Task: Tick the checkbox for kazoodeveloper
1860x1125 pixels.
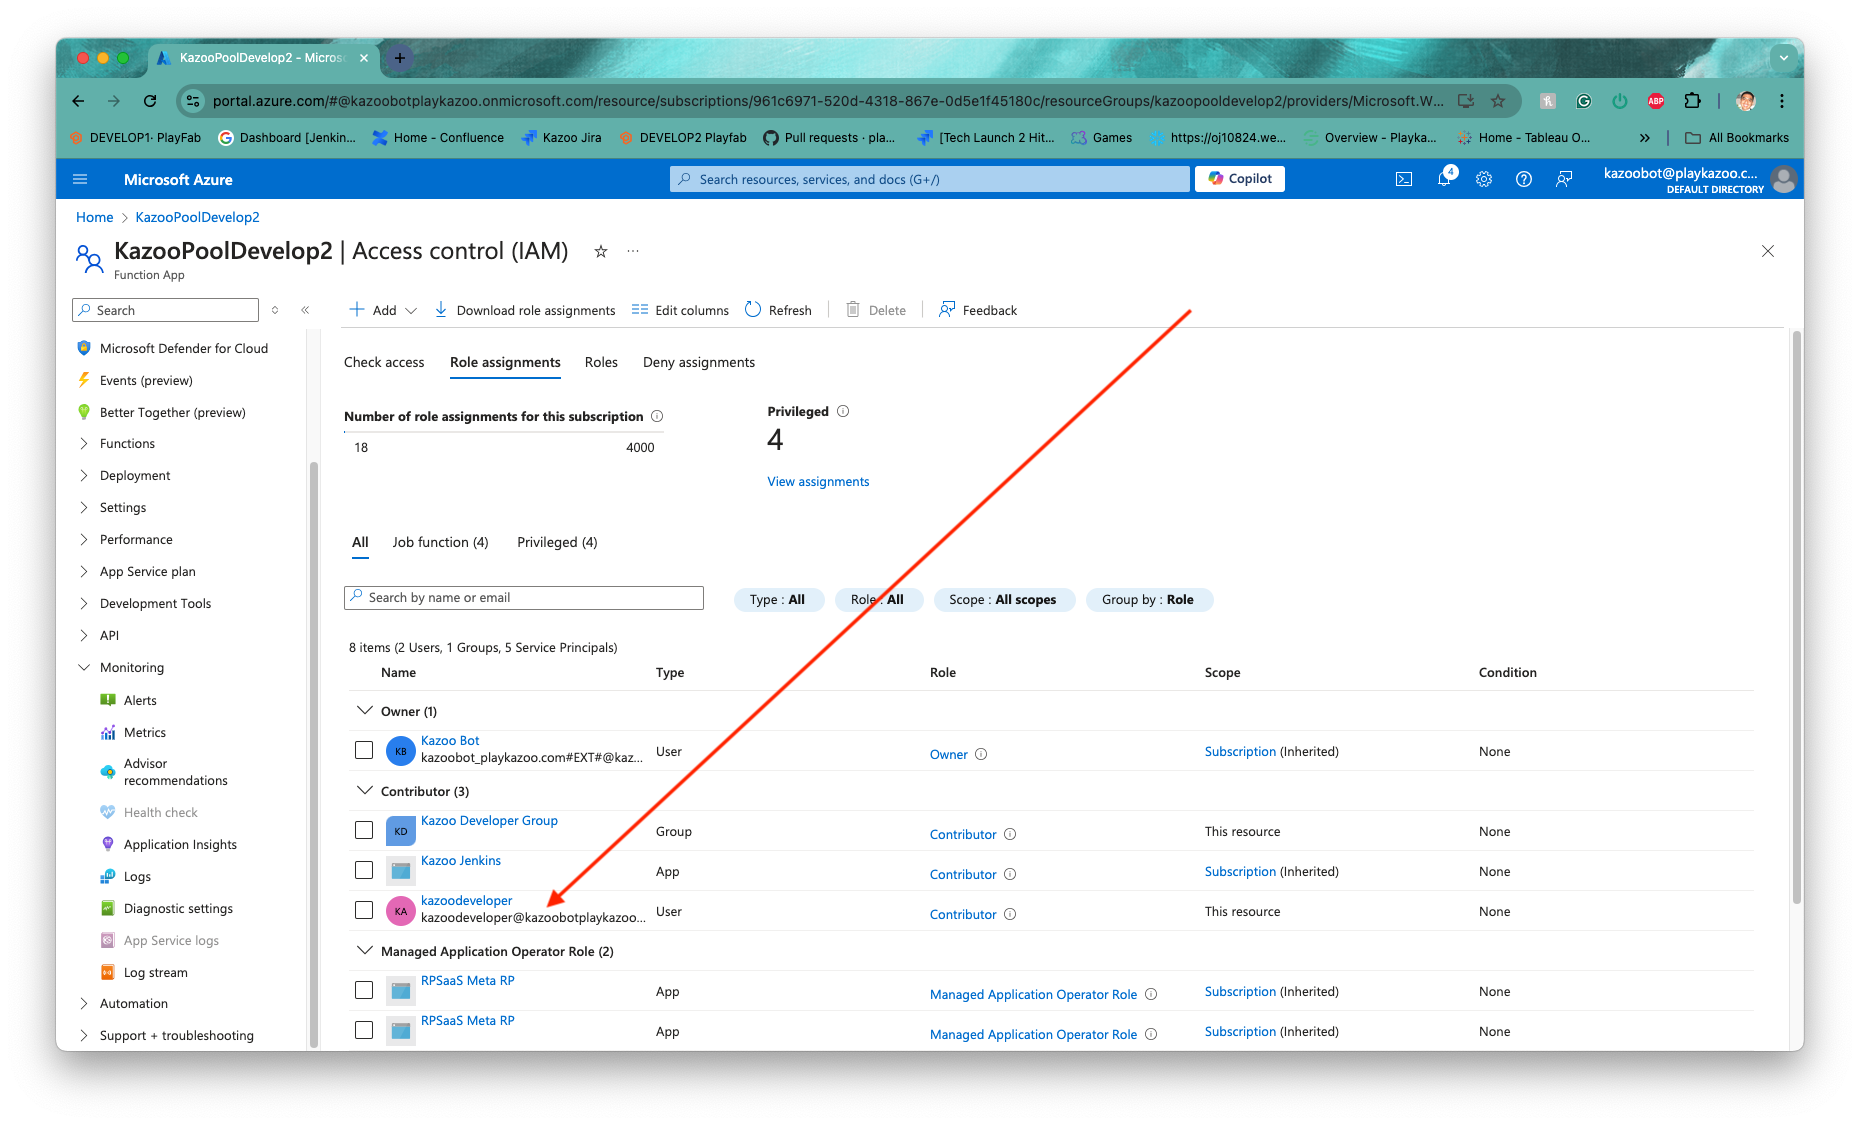Action: tap(364, 910)
